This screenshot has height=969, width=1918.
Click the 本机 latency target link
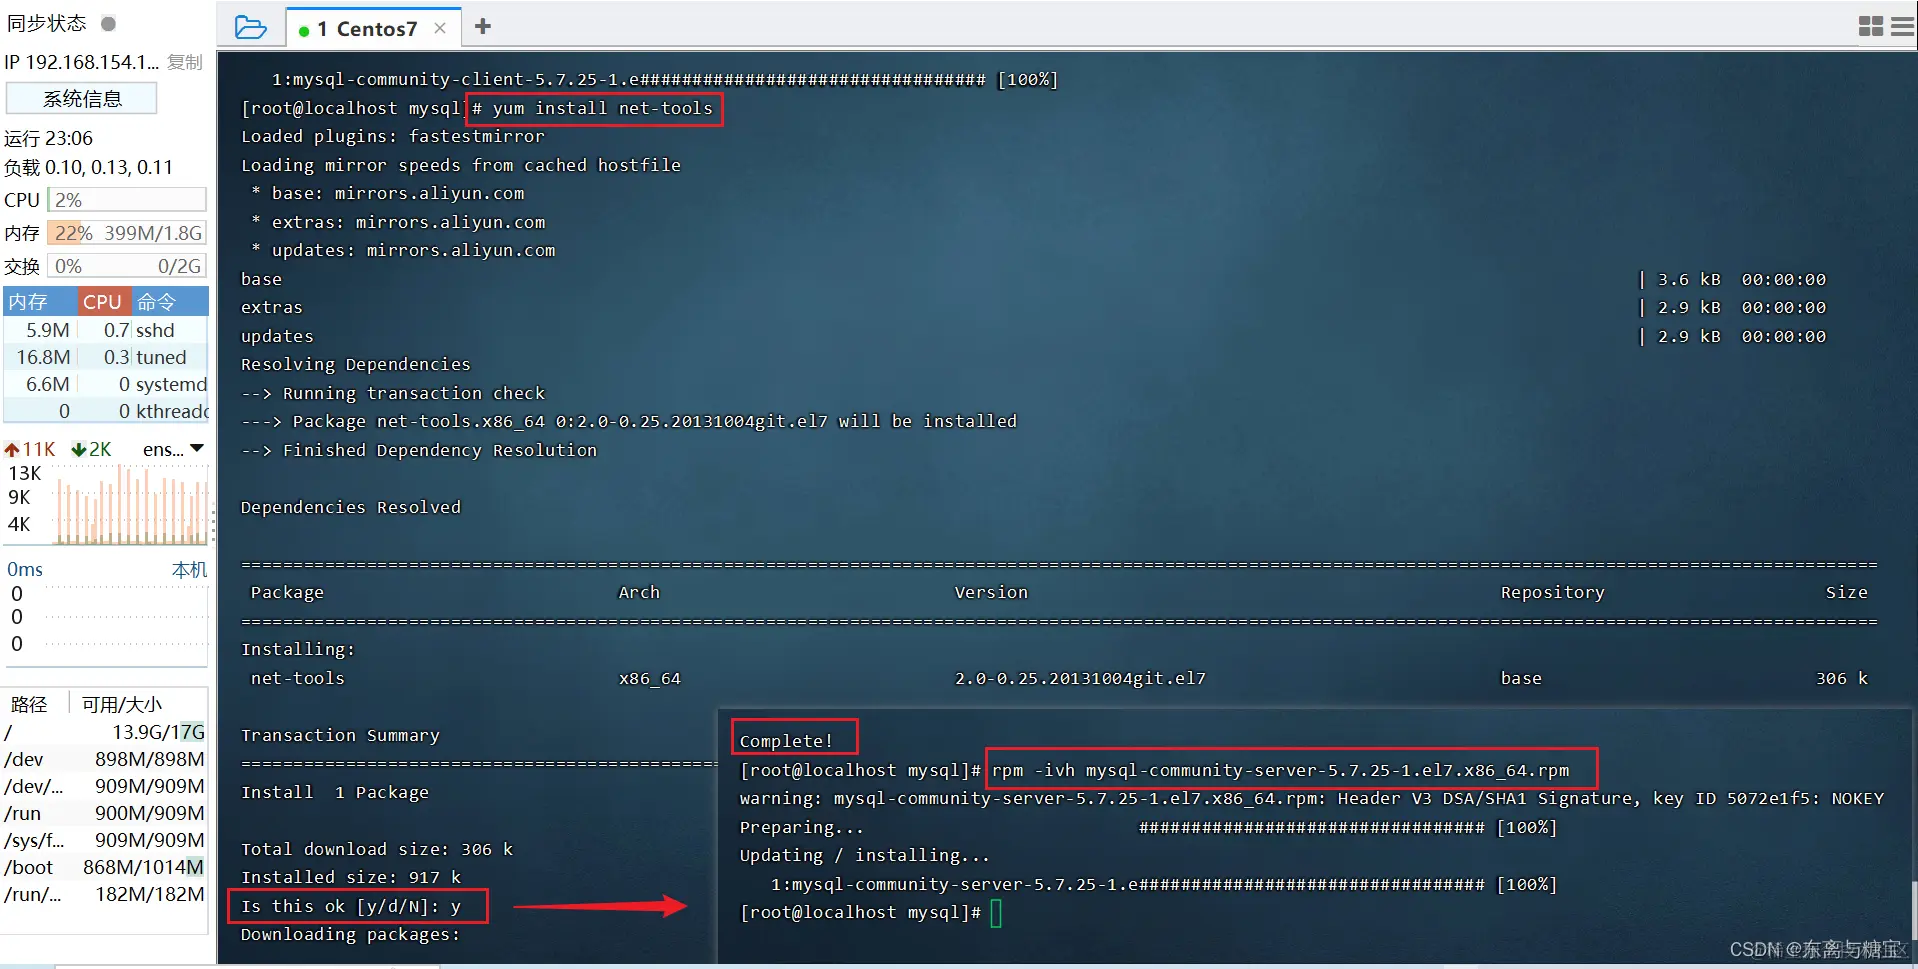pyautogui.click(x=190, y=569)
